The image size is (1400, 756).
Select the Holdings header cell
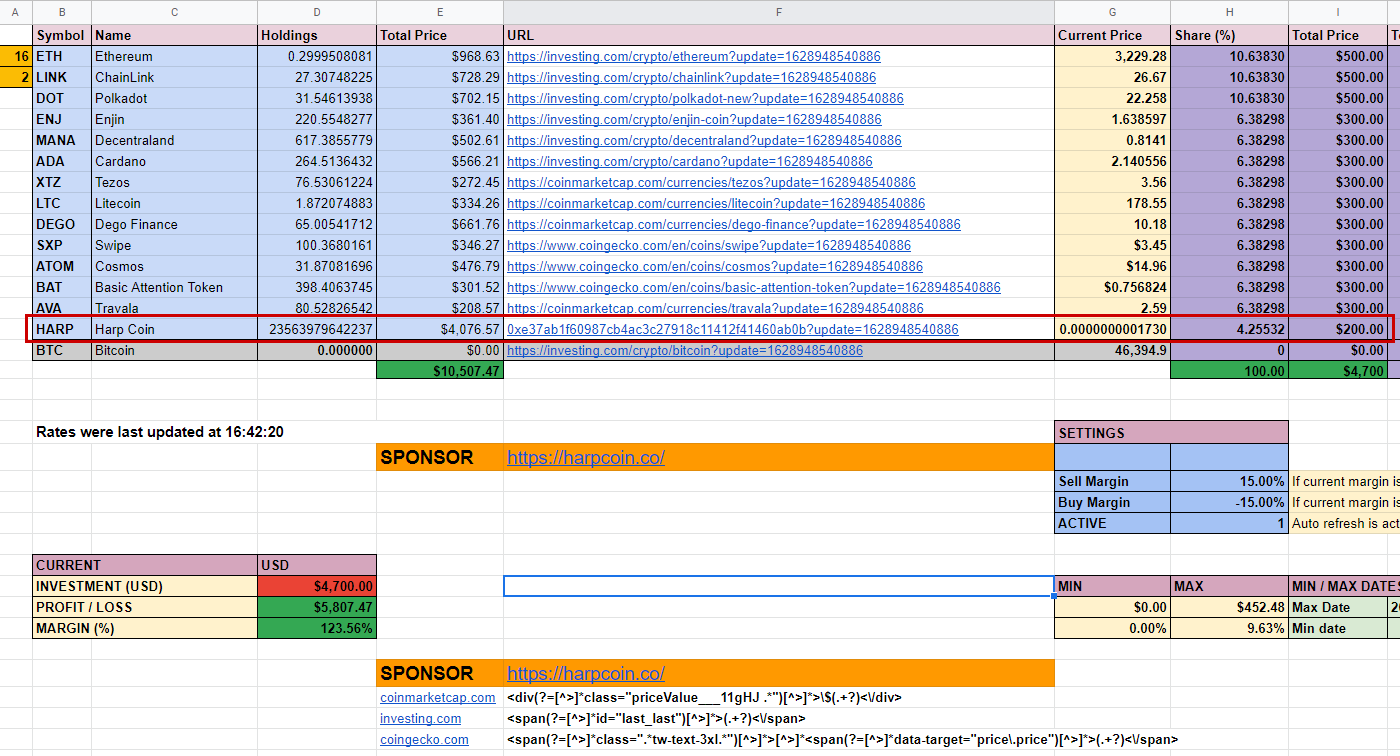pos(317,35)
